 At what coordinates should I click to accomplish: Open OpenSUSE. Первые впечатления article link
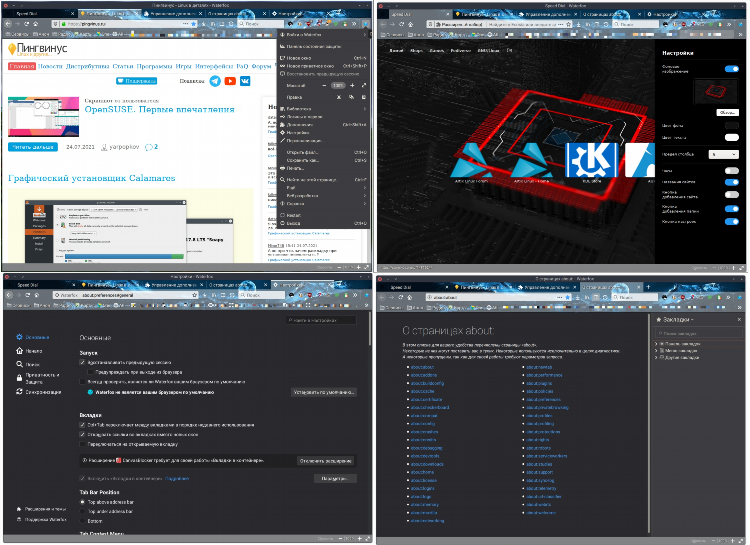(159, 110)
